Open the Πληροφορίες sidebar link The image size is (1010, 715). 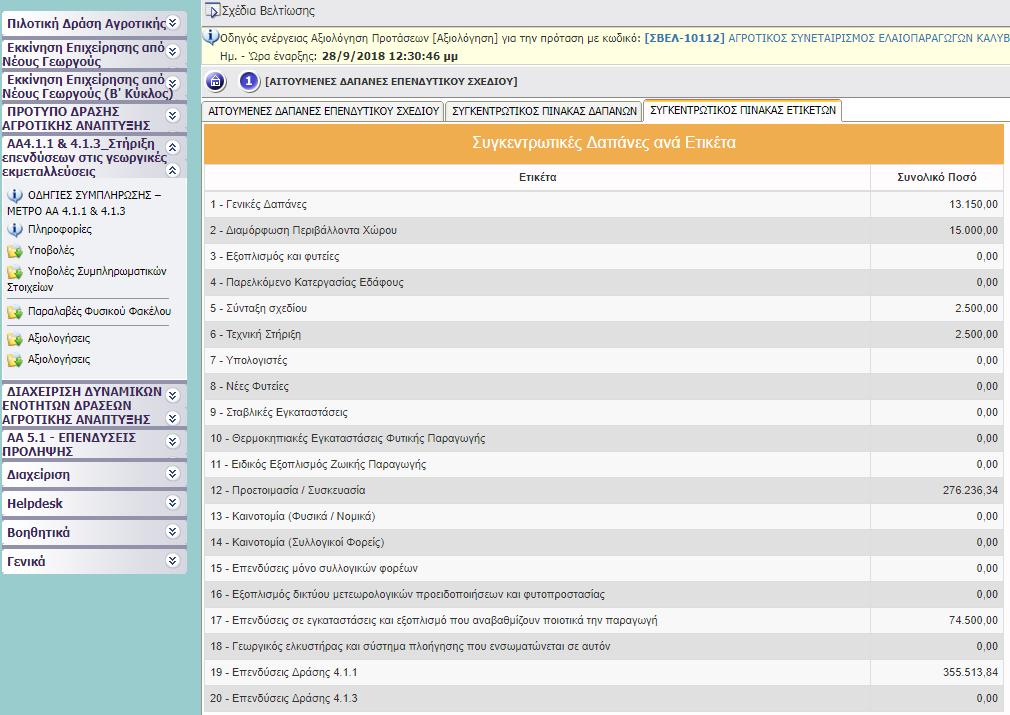coord(59,229)
